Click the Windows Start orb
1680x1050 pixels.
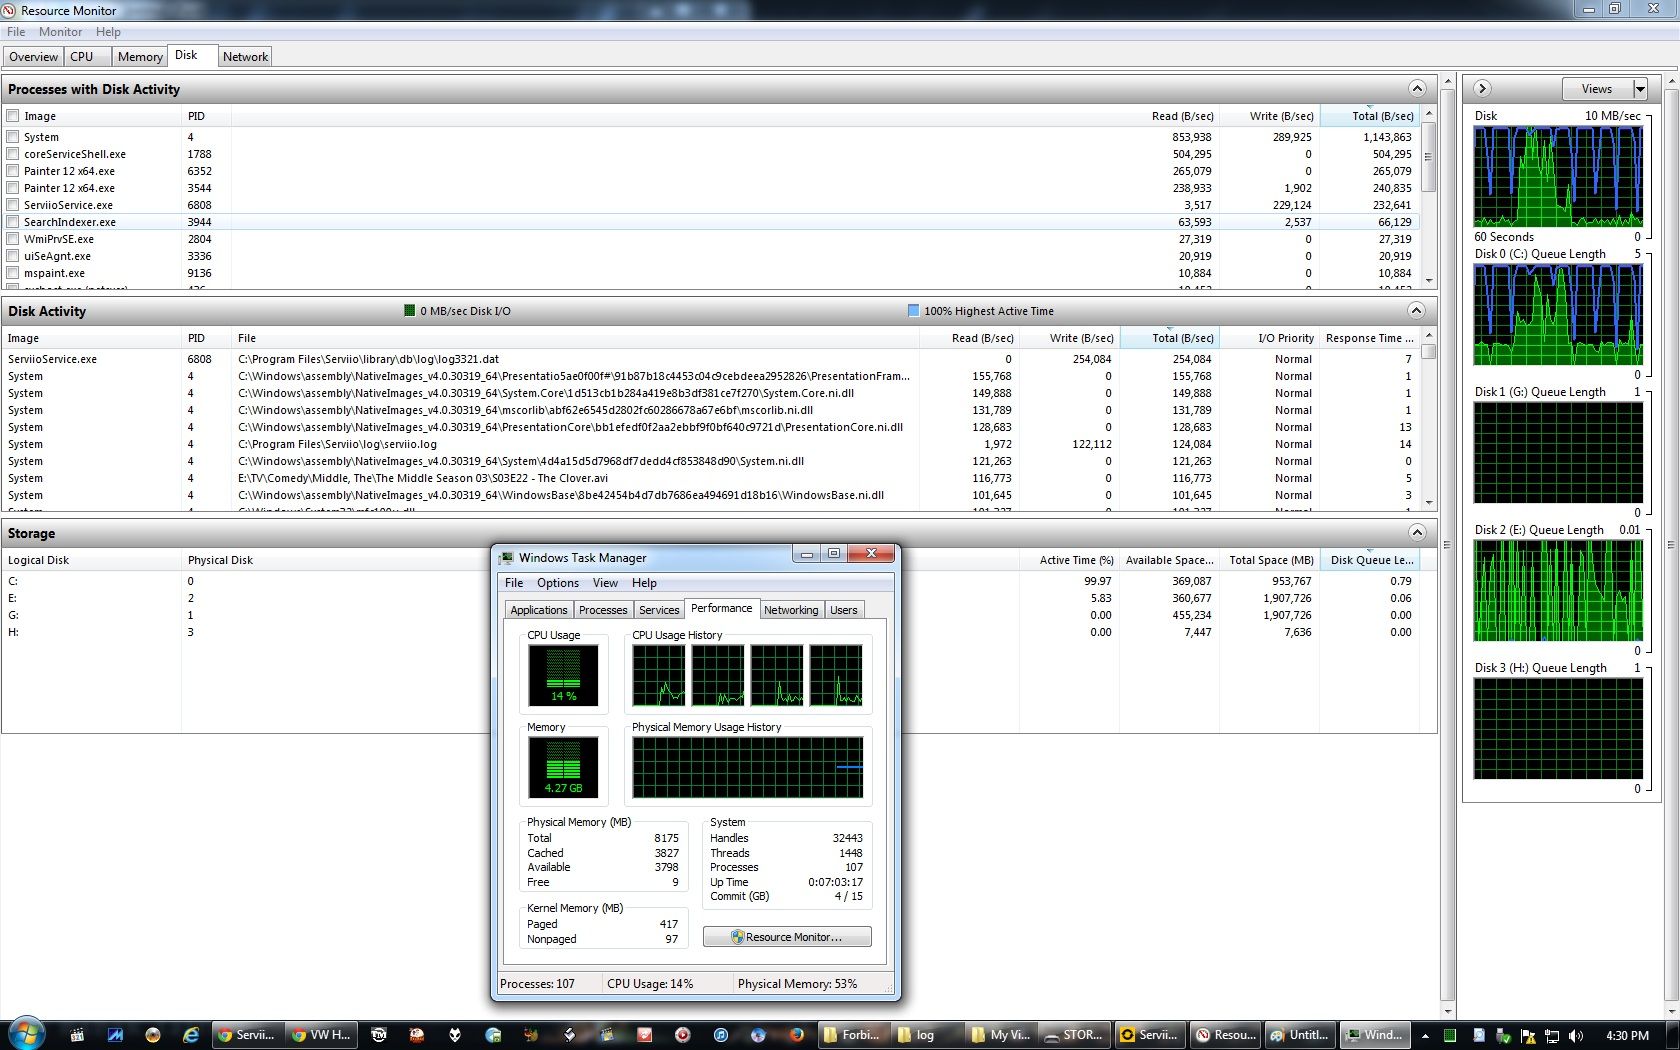pos(27,1034)
